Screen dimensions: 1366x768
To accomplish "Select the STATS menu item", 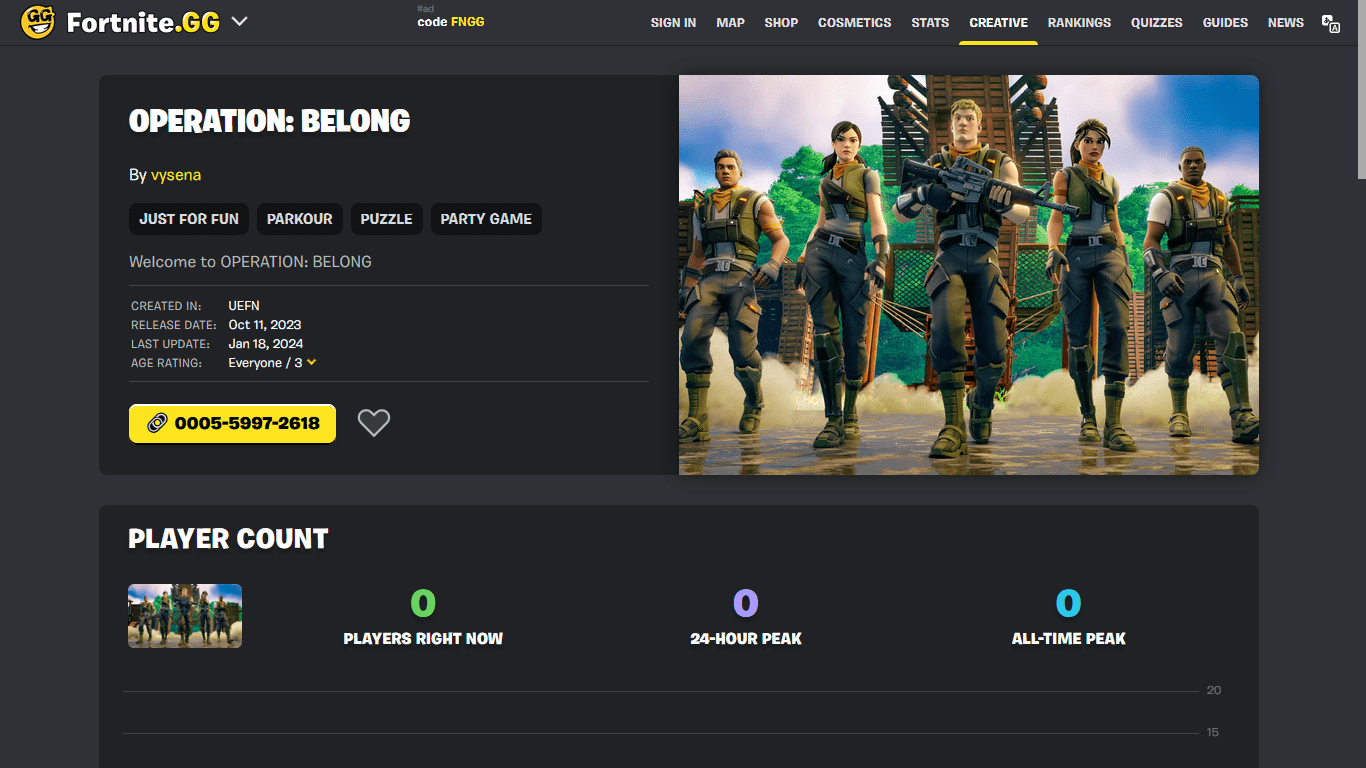I will pyautogui.click(x=930, y=22).
